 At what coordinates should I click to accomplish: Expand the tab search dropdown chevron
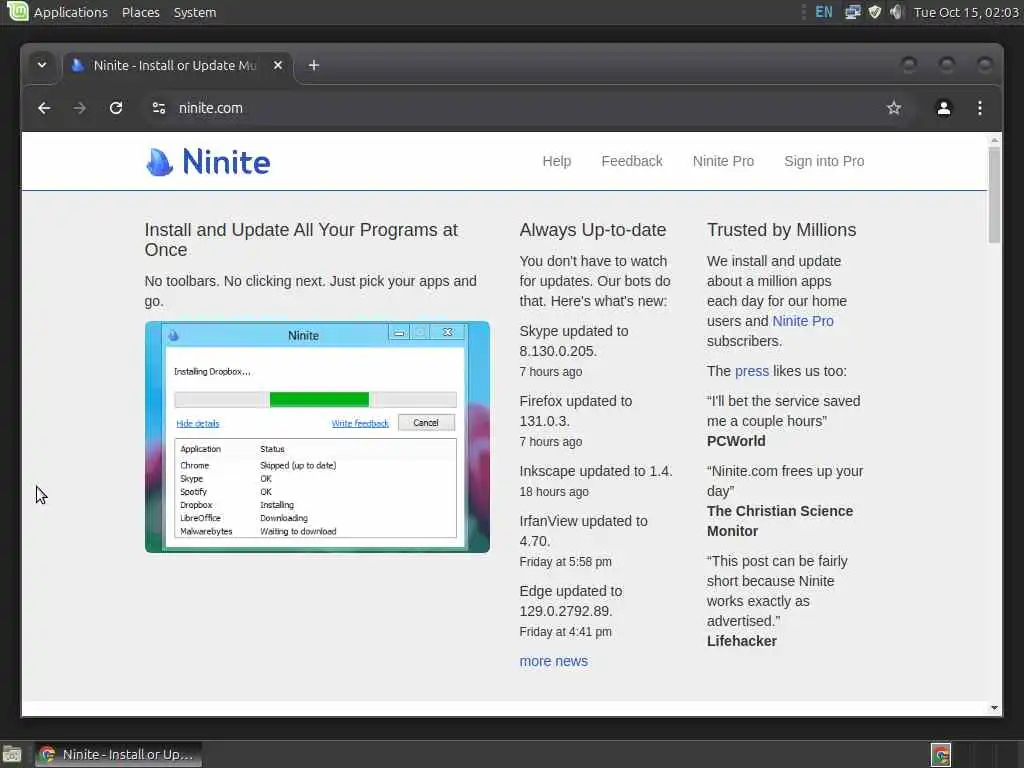point(42,65)
